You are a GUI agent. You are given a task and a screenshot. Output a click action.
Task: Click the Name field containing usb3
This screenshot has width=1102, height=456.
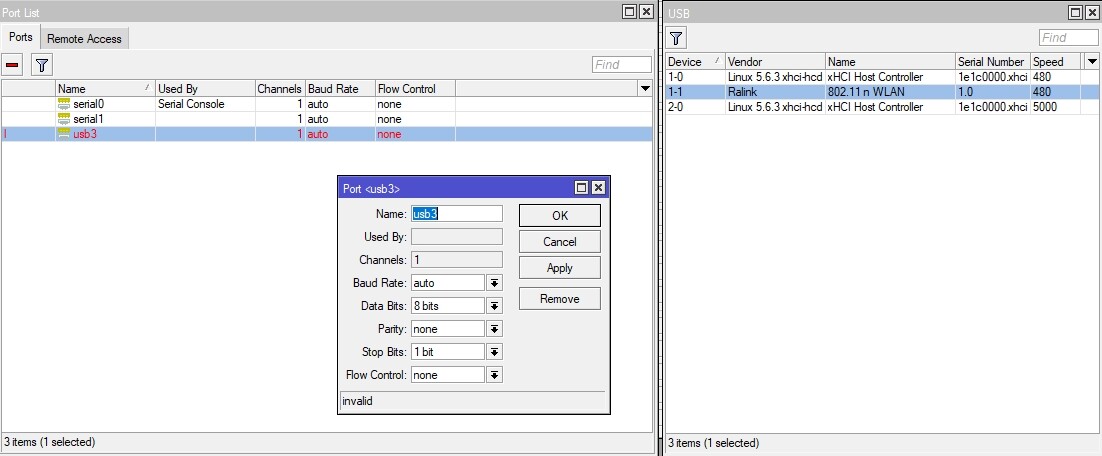[x=457, y=214]
